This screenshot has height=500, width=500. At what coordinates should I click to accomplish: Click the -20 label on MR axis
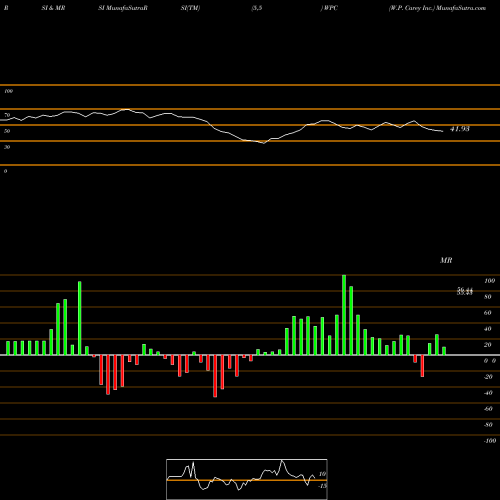pyautogui.click(x=488, y=377)
